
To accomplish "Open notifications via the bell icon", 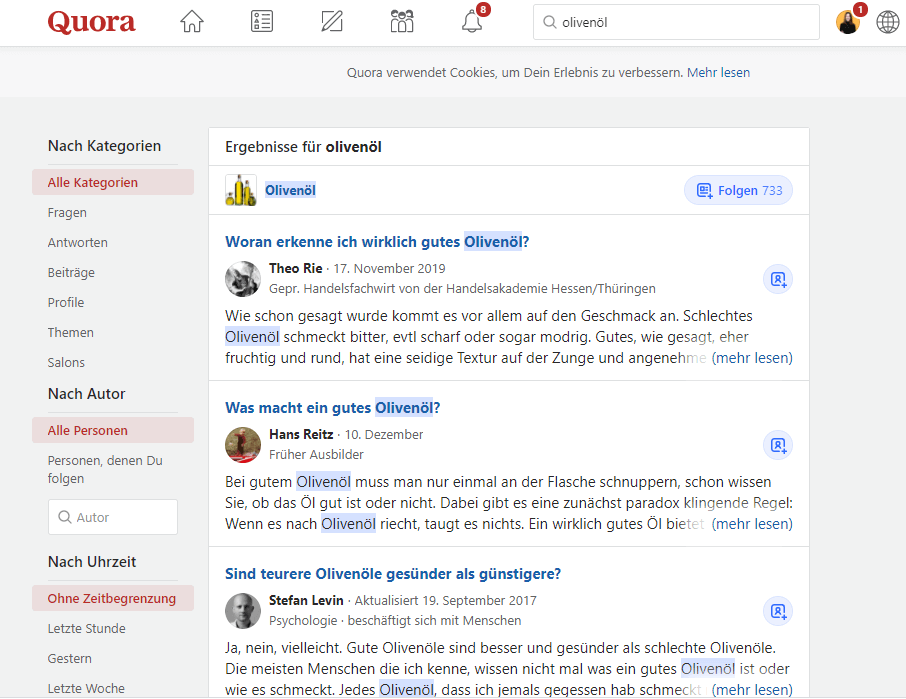I will (471, 20).
